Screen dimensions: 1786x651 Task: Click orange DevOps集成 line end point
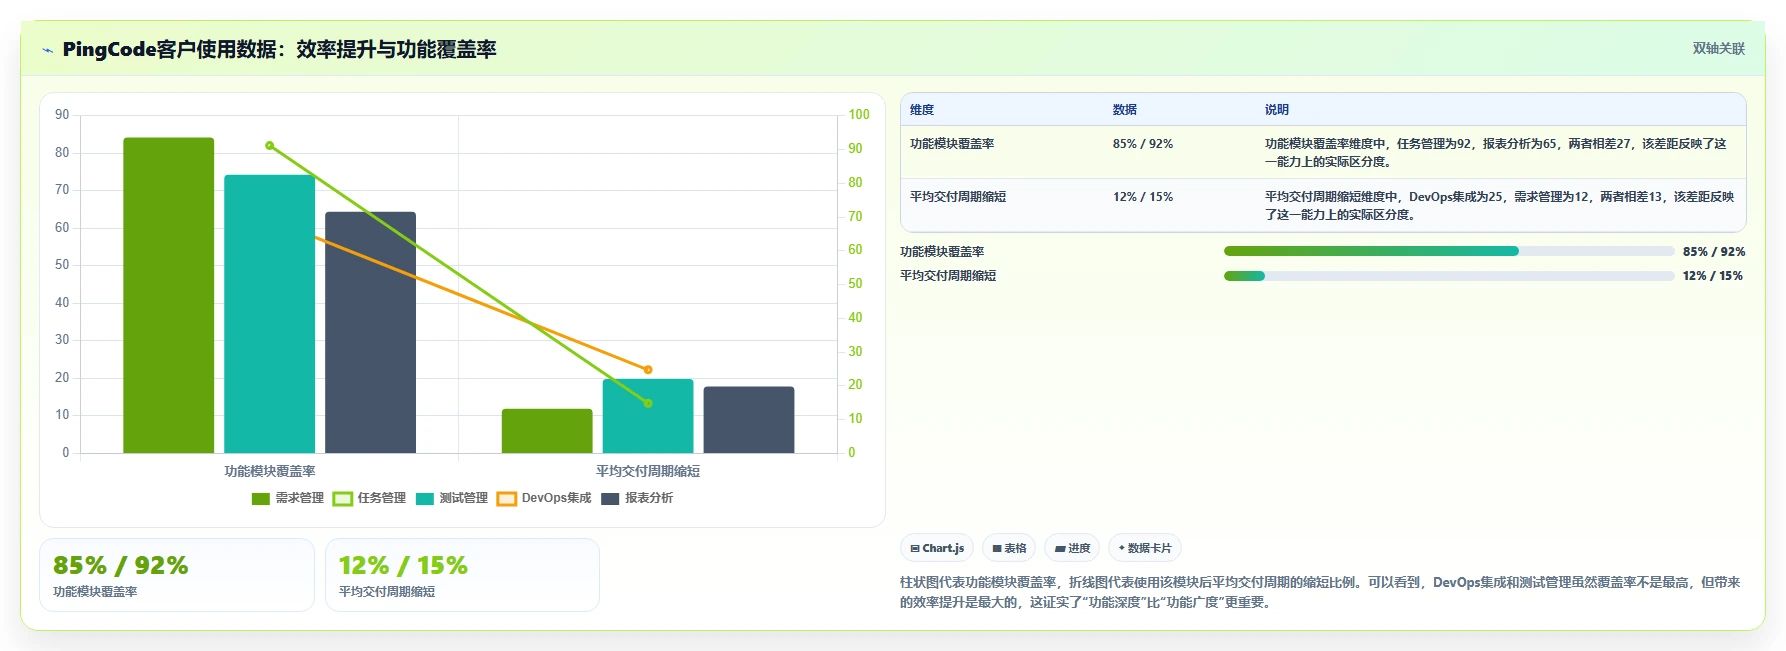[648, 370]
